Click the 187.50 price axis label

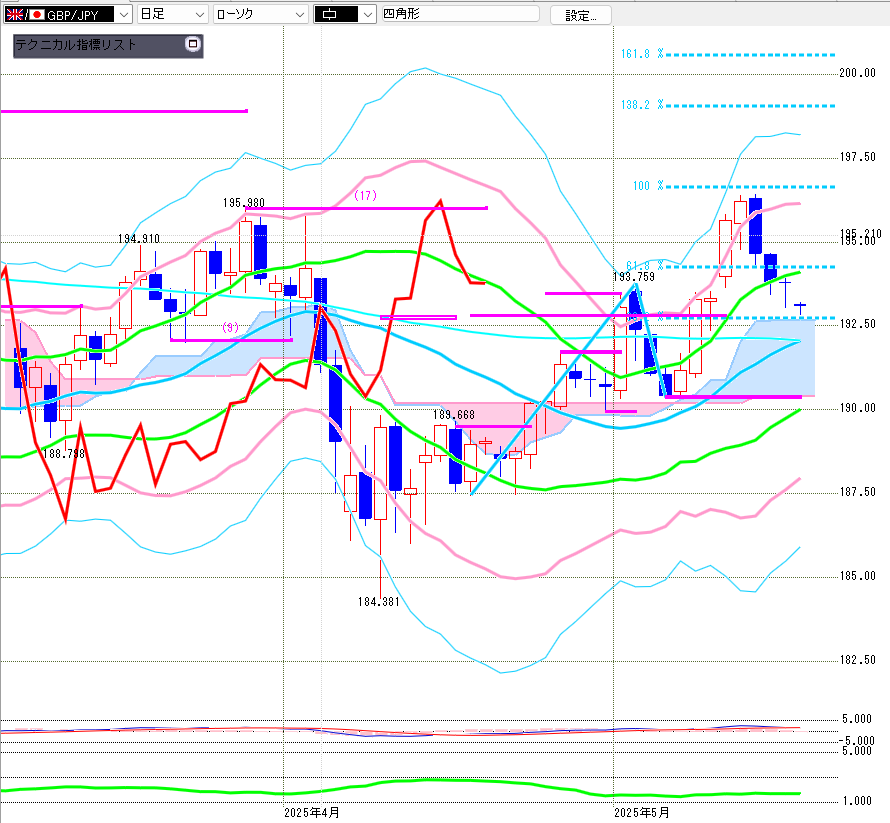point(857,492)
